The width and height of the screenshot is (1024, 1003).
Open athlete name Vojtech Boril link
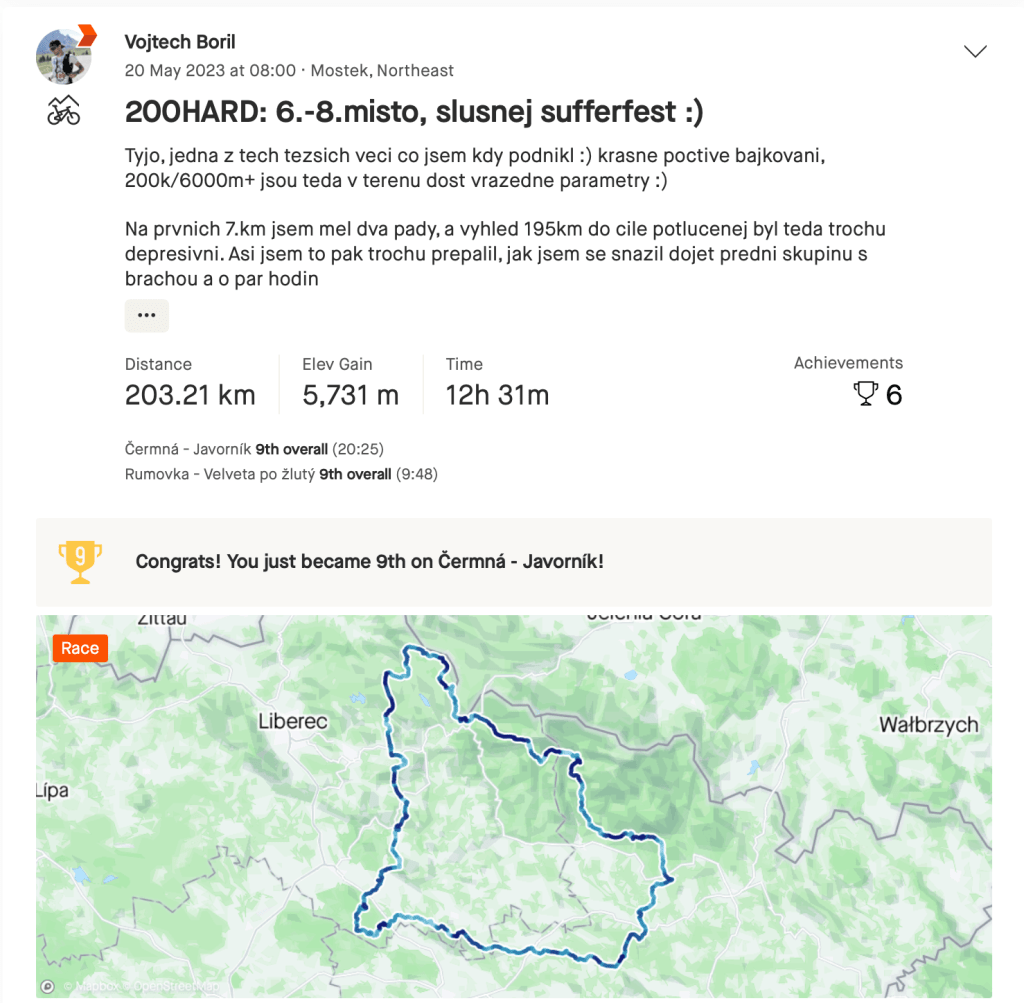click(179, 42)
